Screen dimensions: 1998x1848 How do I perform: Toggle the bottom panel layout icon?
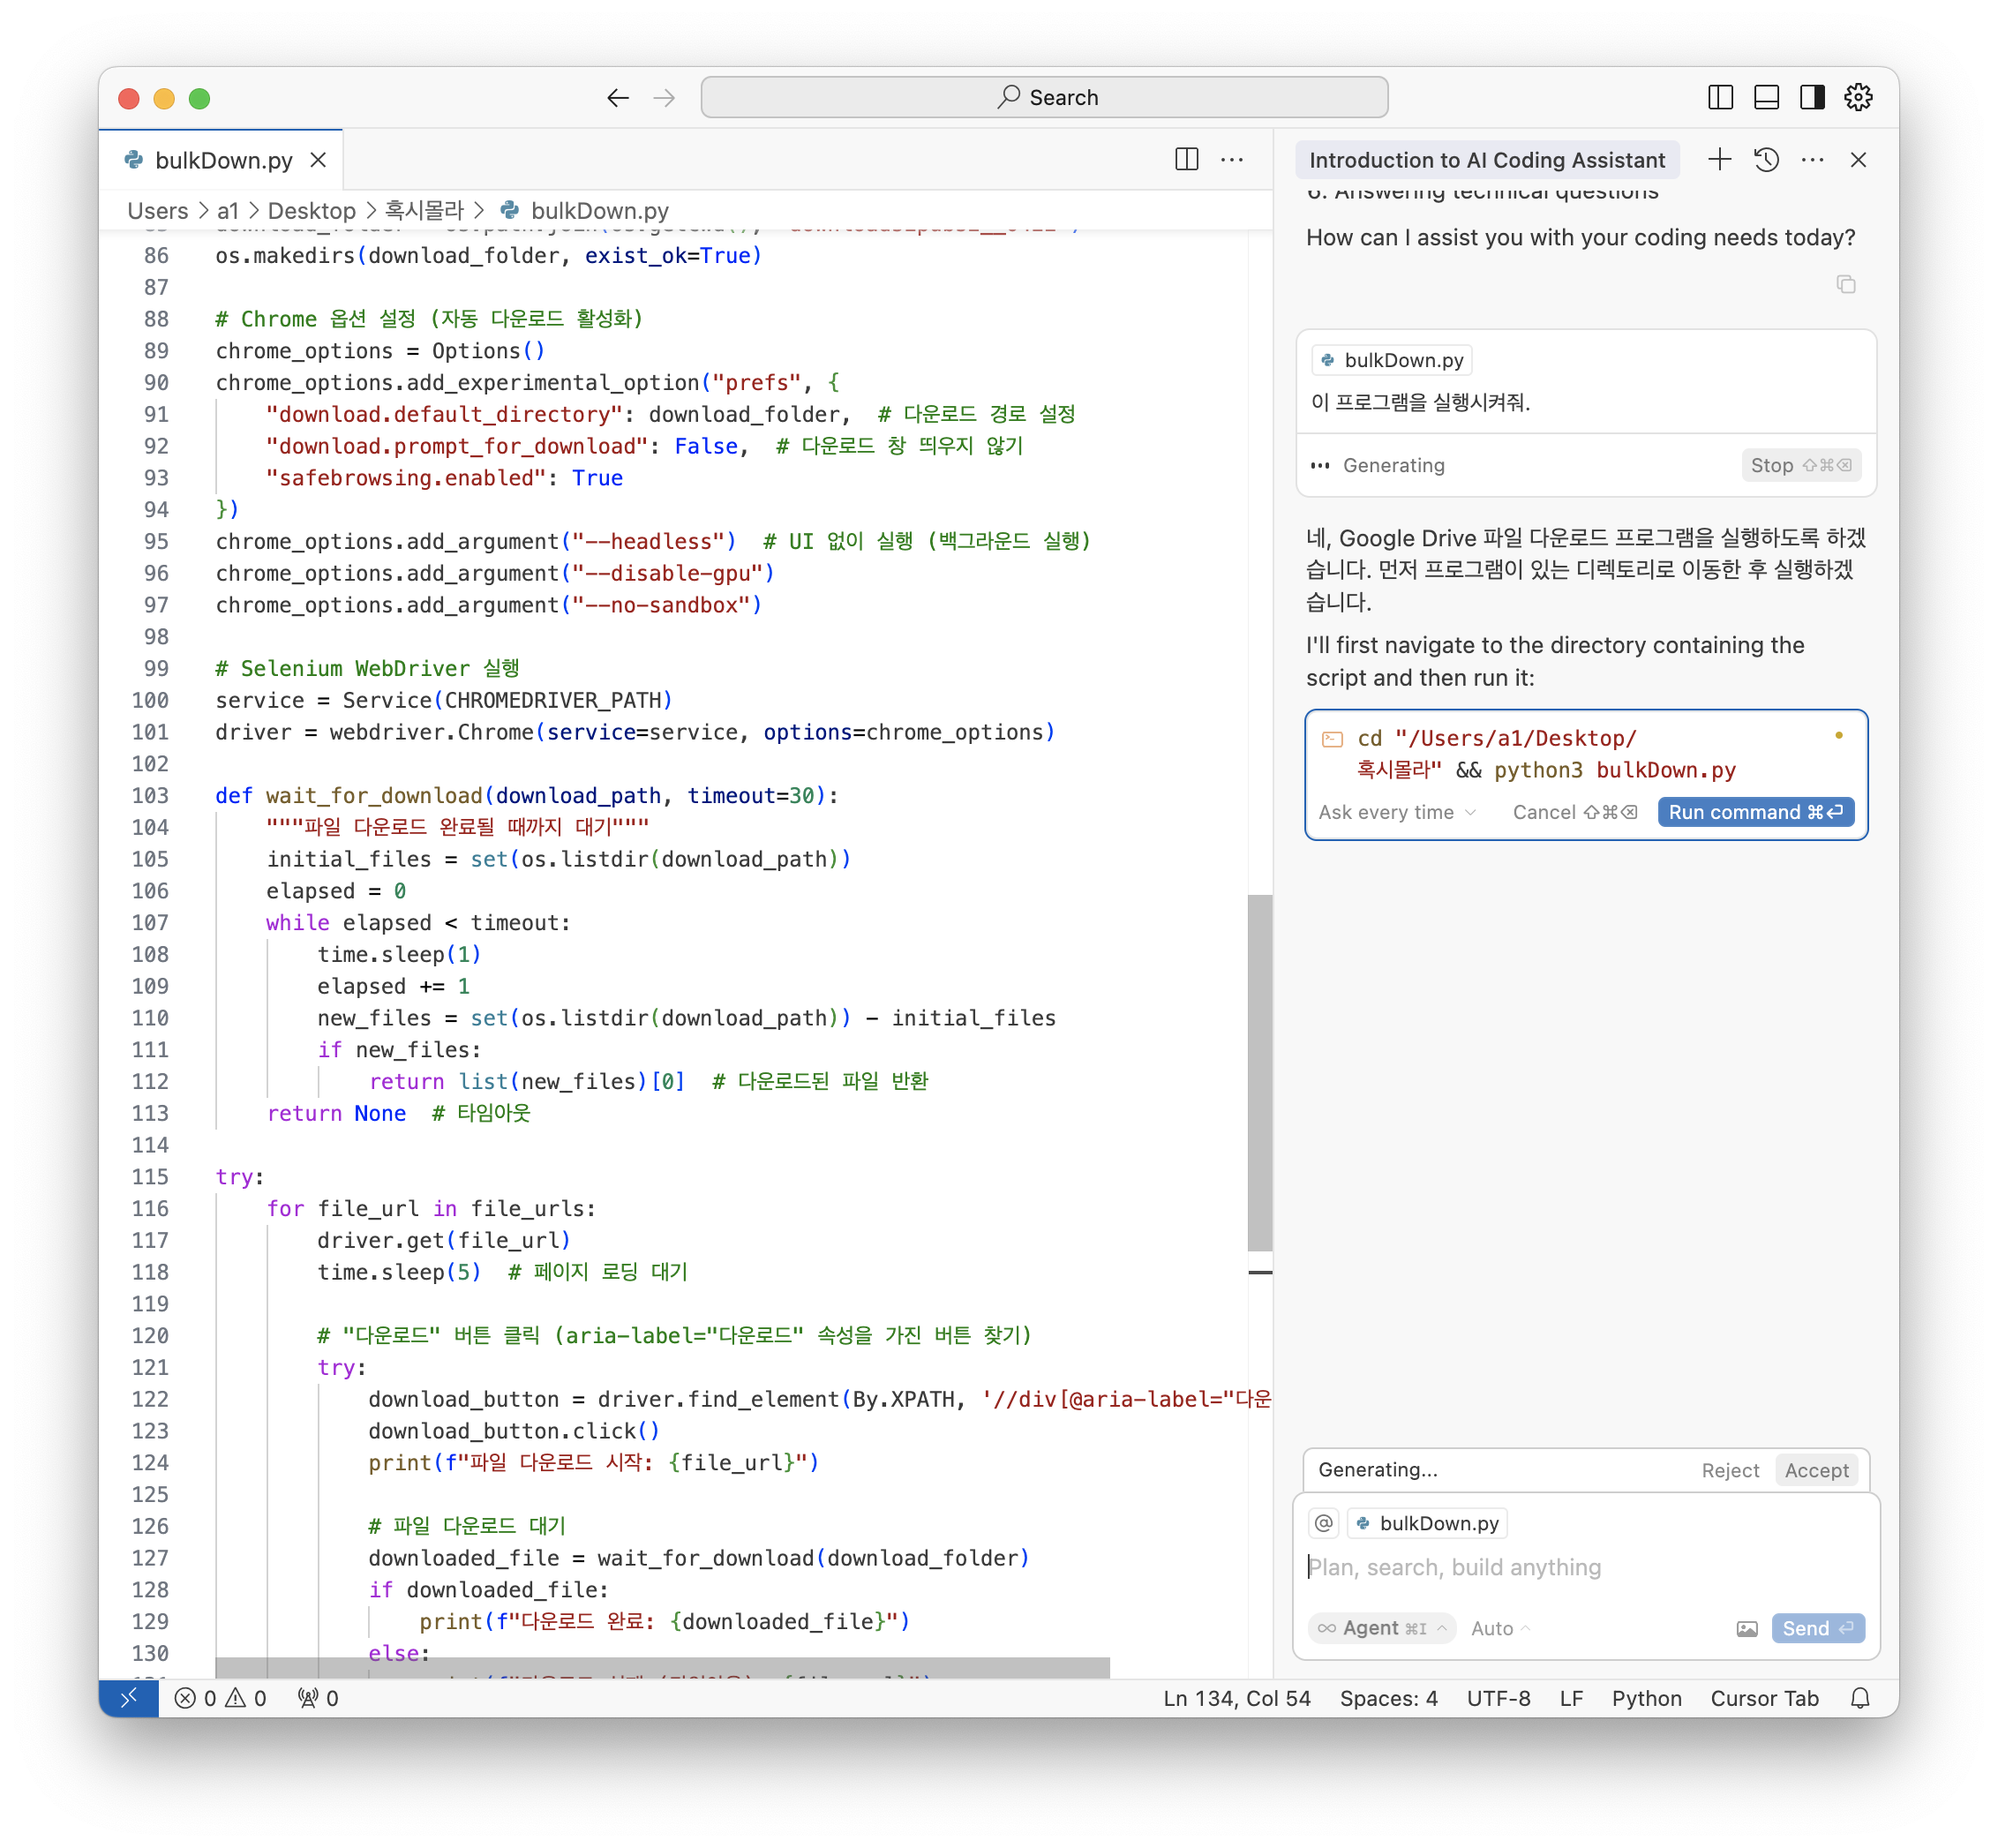tap(1766, 98)
